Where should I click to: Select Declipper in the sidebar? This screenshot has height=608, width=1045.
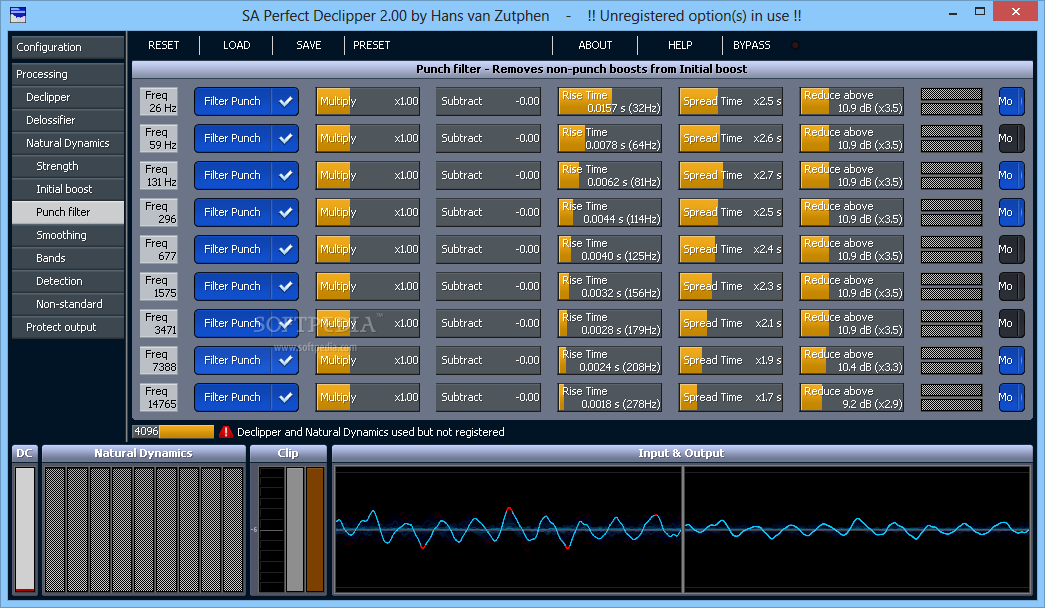[x=68, y=97]
